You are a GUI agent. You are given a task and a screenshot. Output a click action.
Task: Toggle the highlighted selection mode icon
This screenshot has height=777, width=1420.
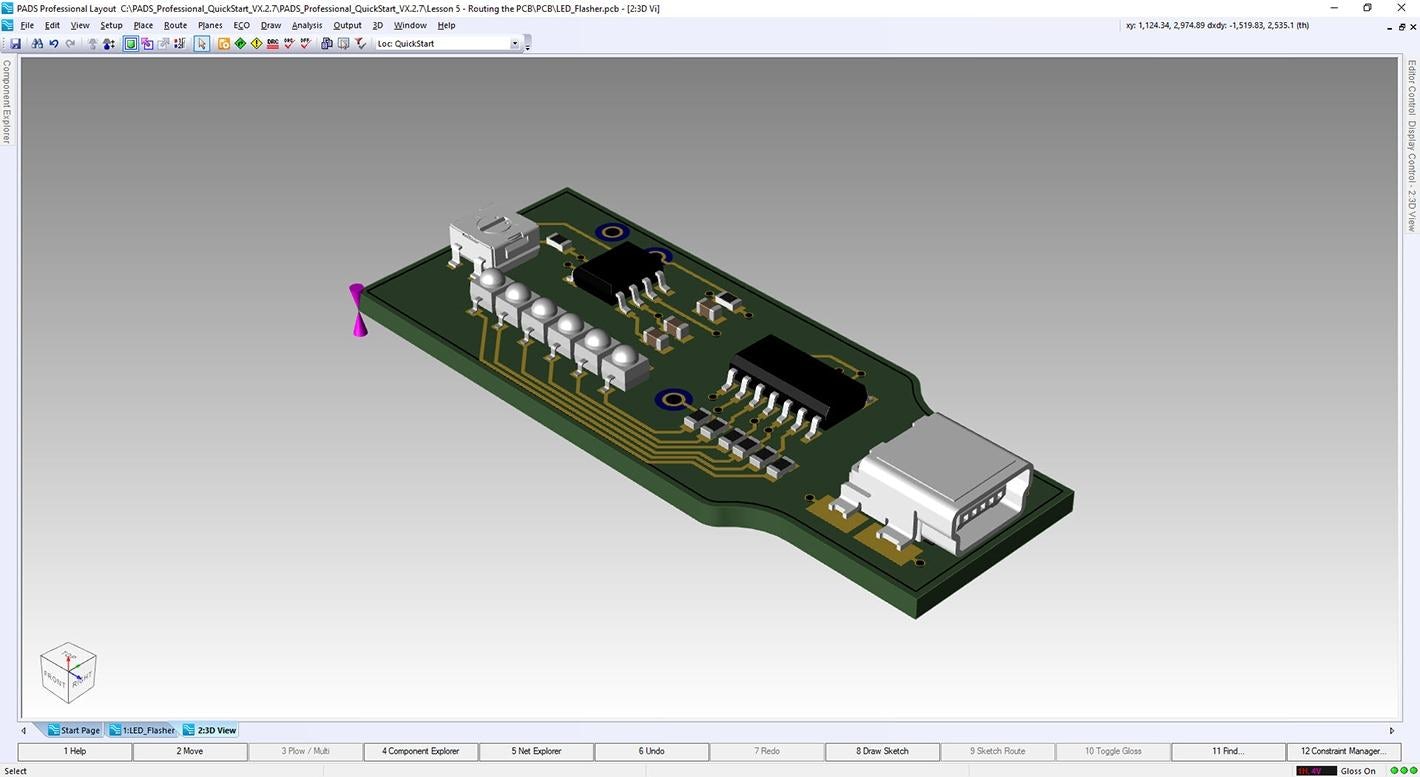129,43
